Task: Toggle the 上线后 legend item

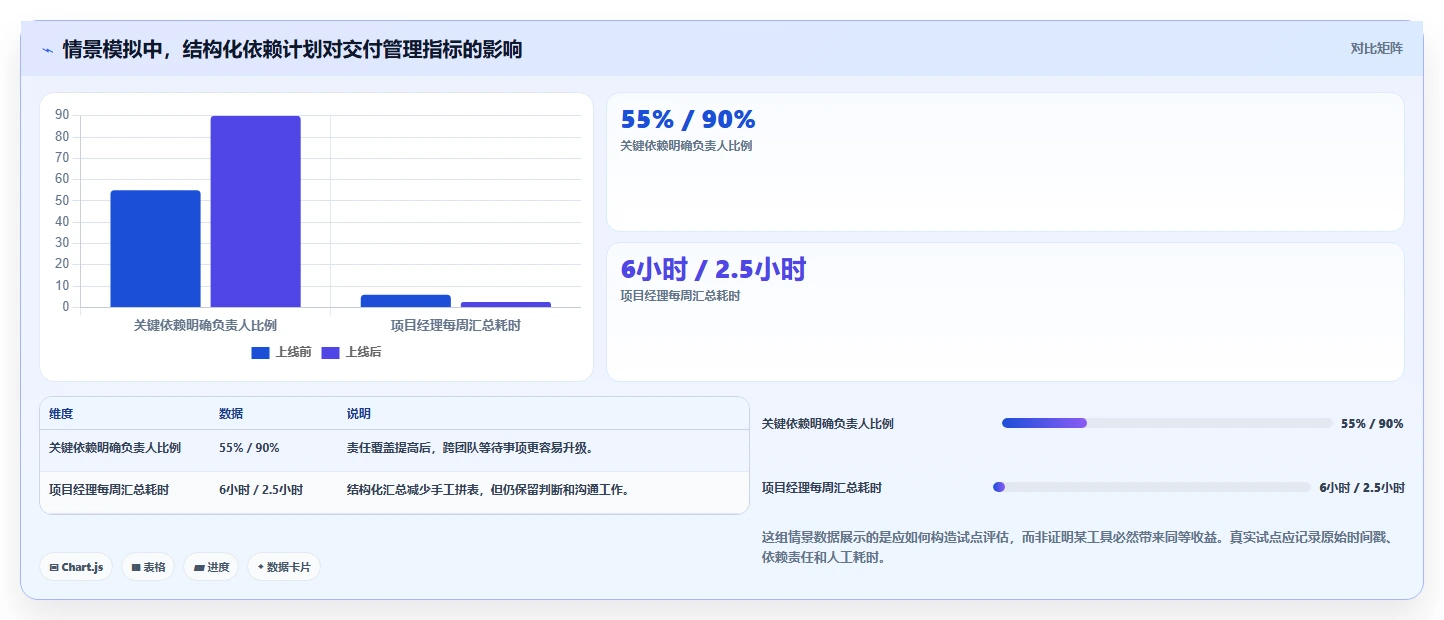Action: tap(351, 352)
